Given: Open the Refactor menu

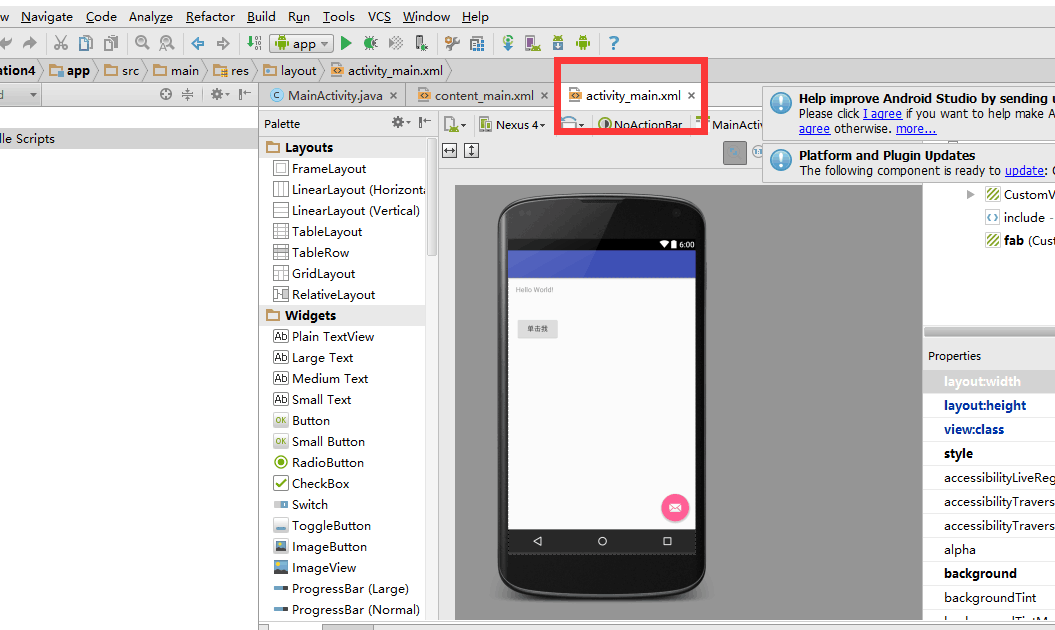Looking at the screenshot, I should [x=211, y=17].
